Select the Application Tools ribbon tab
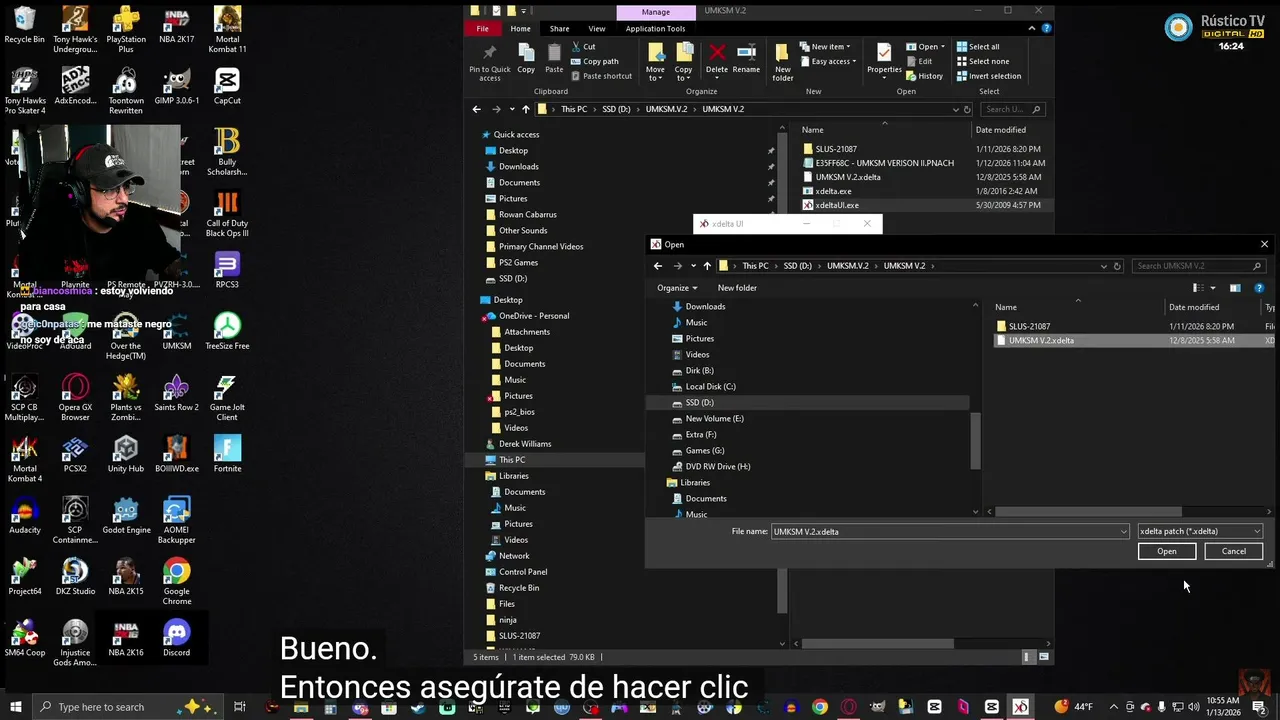1280x720 pixels. (x=656, y=29)
